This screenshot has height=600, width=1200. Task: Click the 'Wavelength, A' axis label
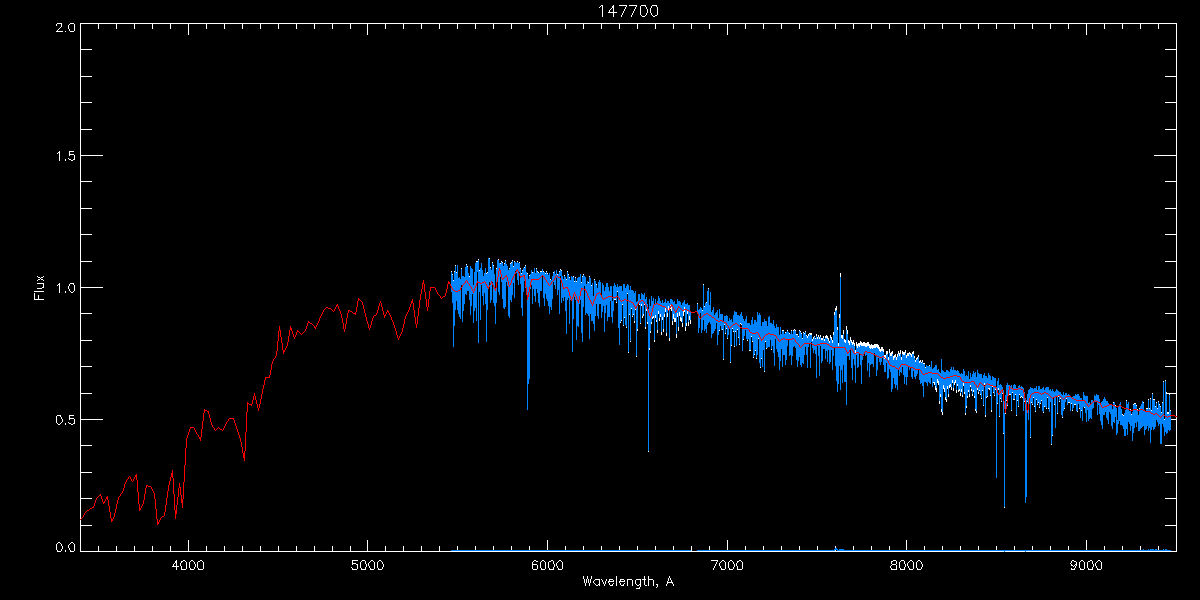point(628,582)
